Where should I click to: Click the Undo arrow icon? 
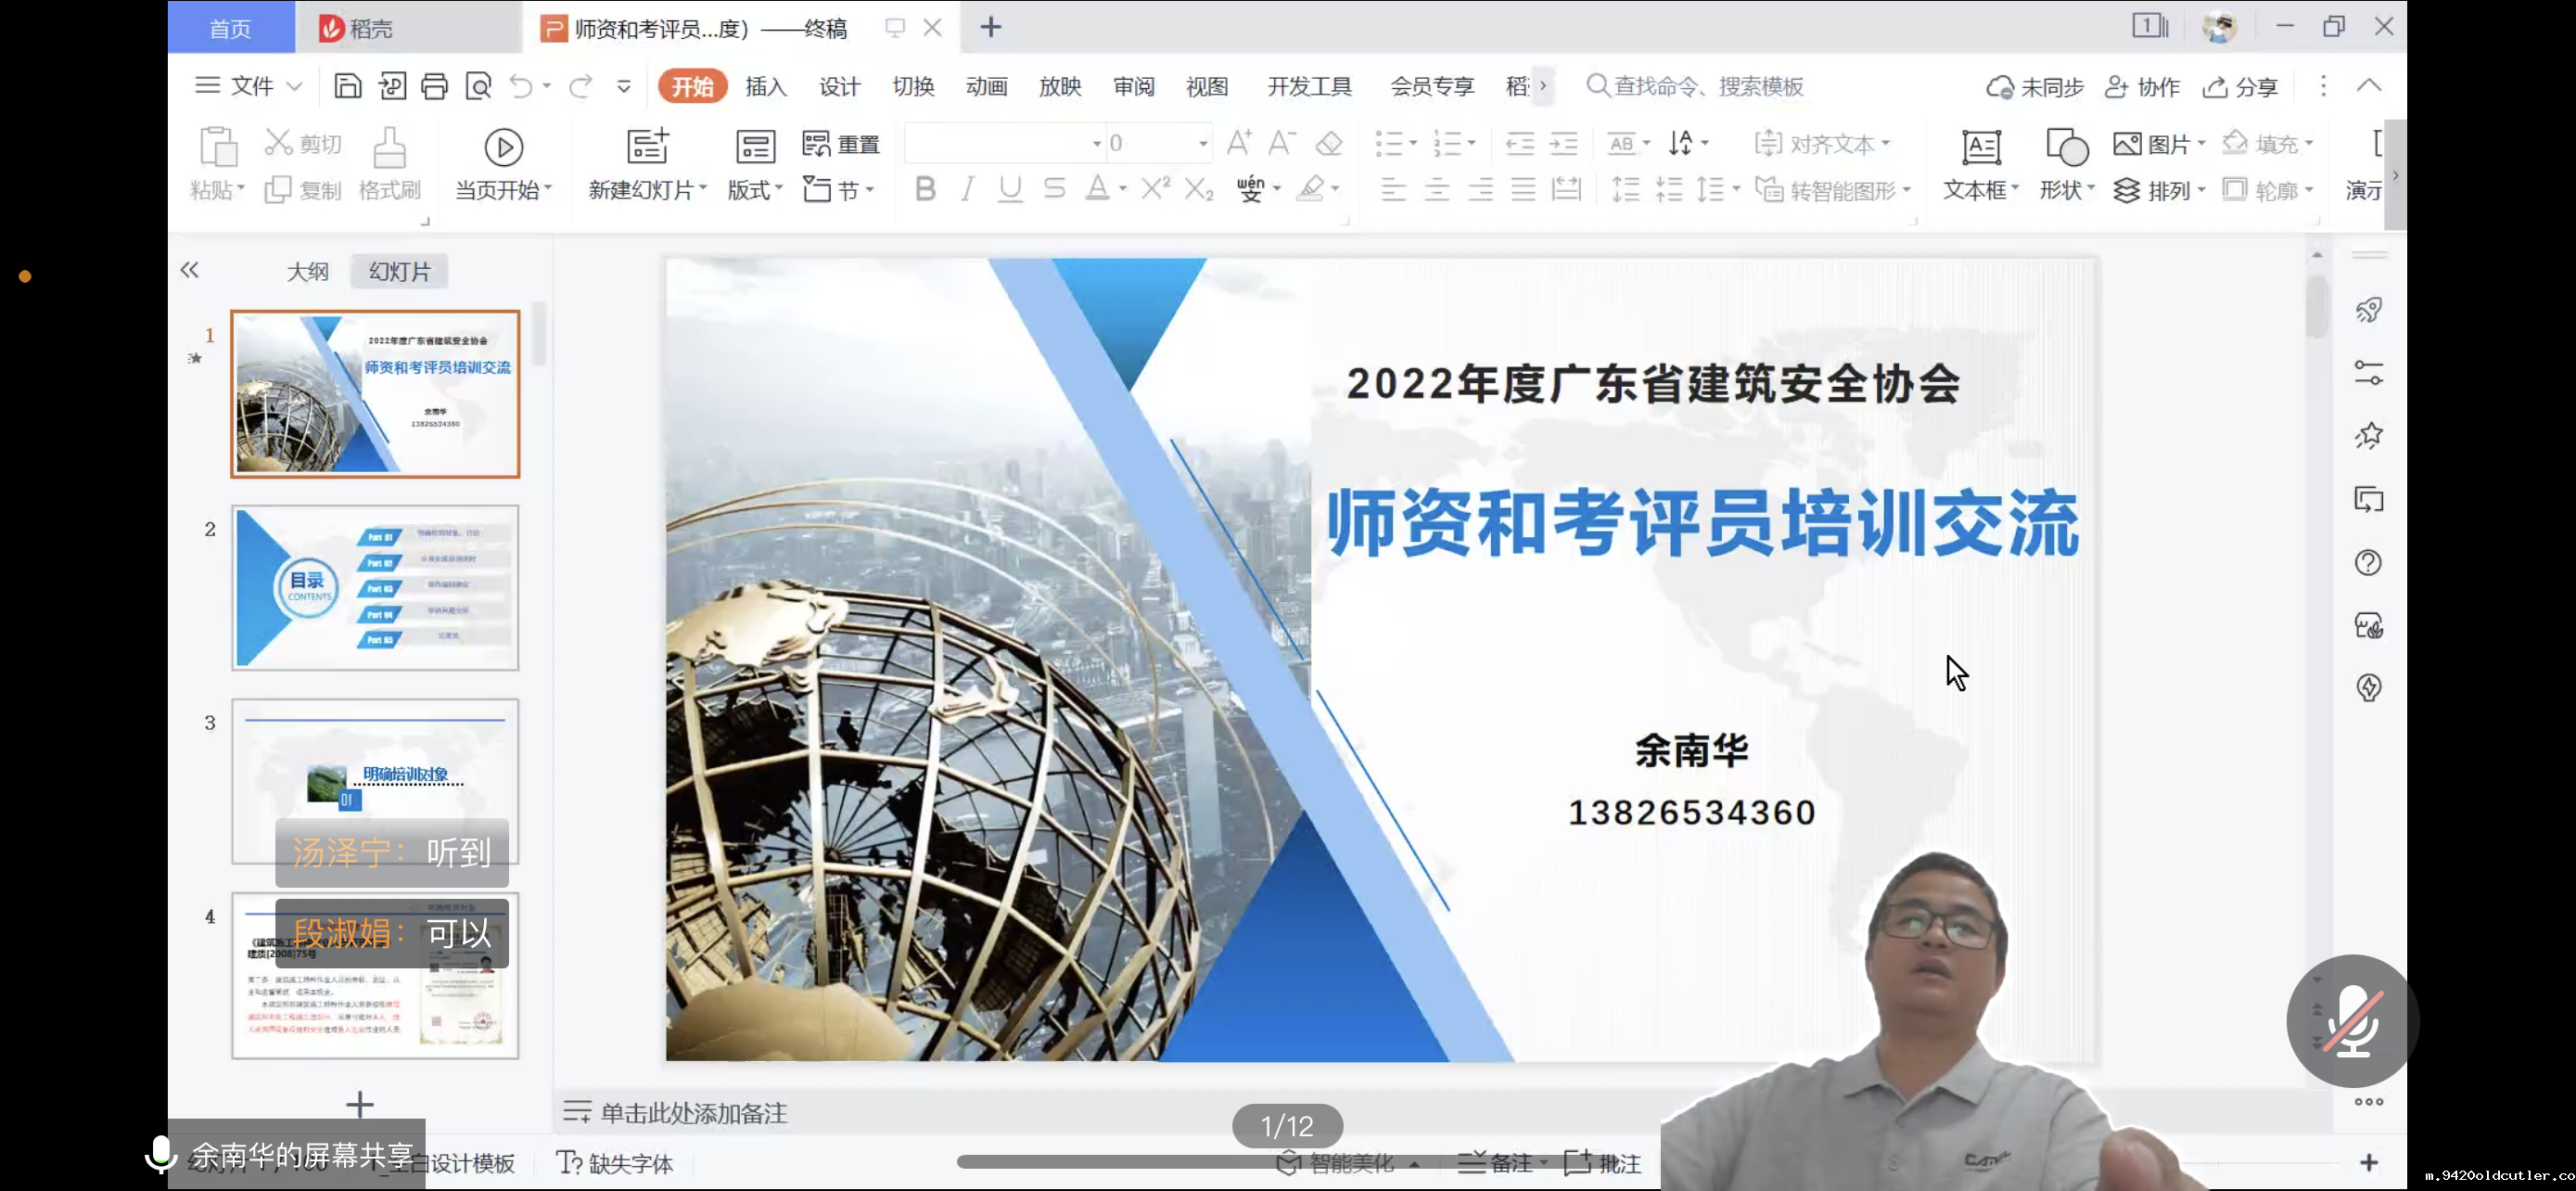click(520, 86)
